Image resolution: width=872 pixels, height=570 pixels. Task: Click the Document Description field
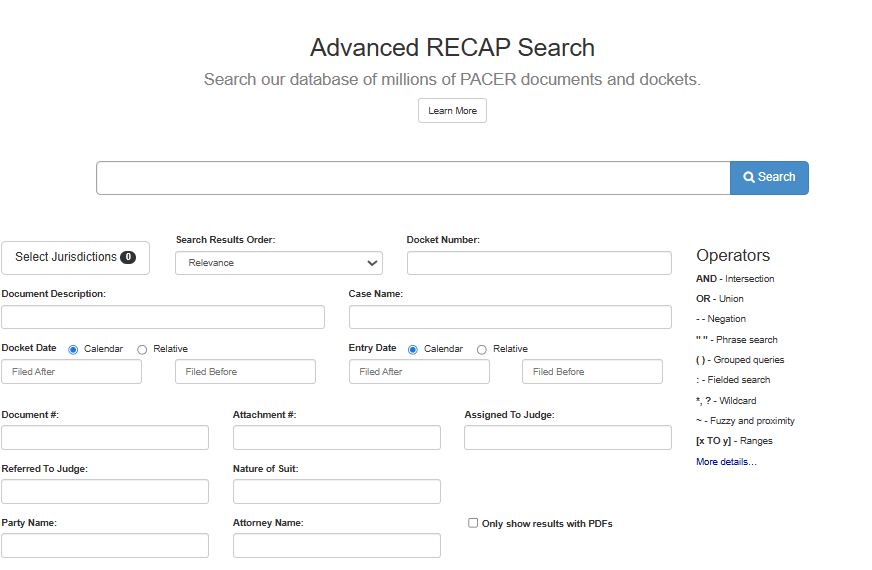click(x=163, y=317)
